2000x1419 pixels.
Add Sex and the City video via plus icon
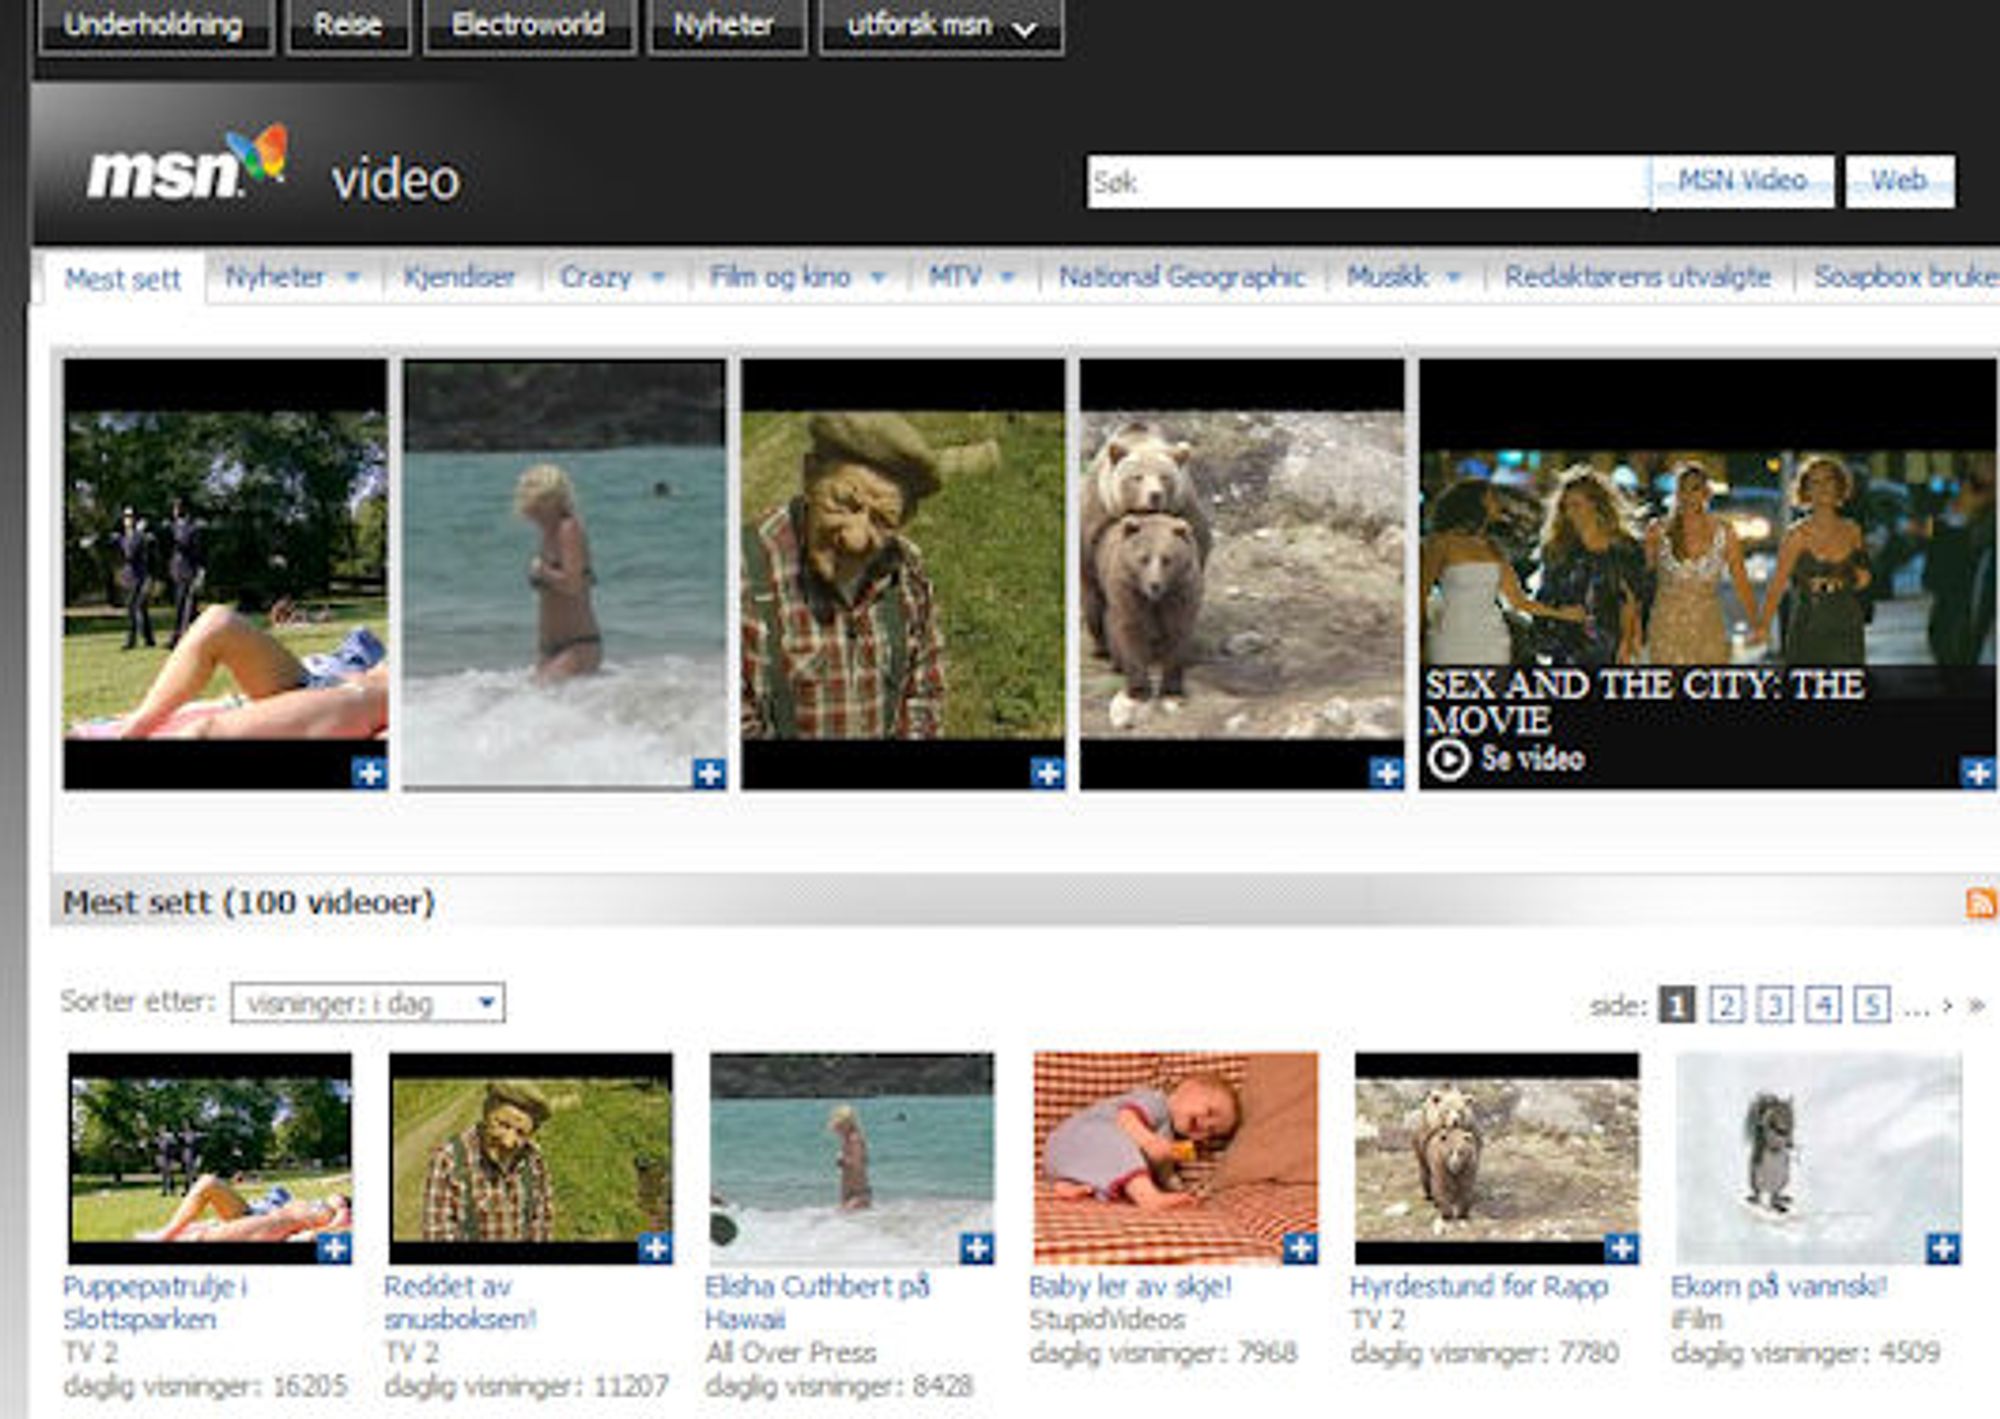(1977, 773)
